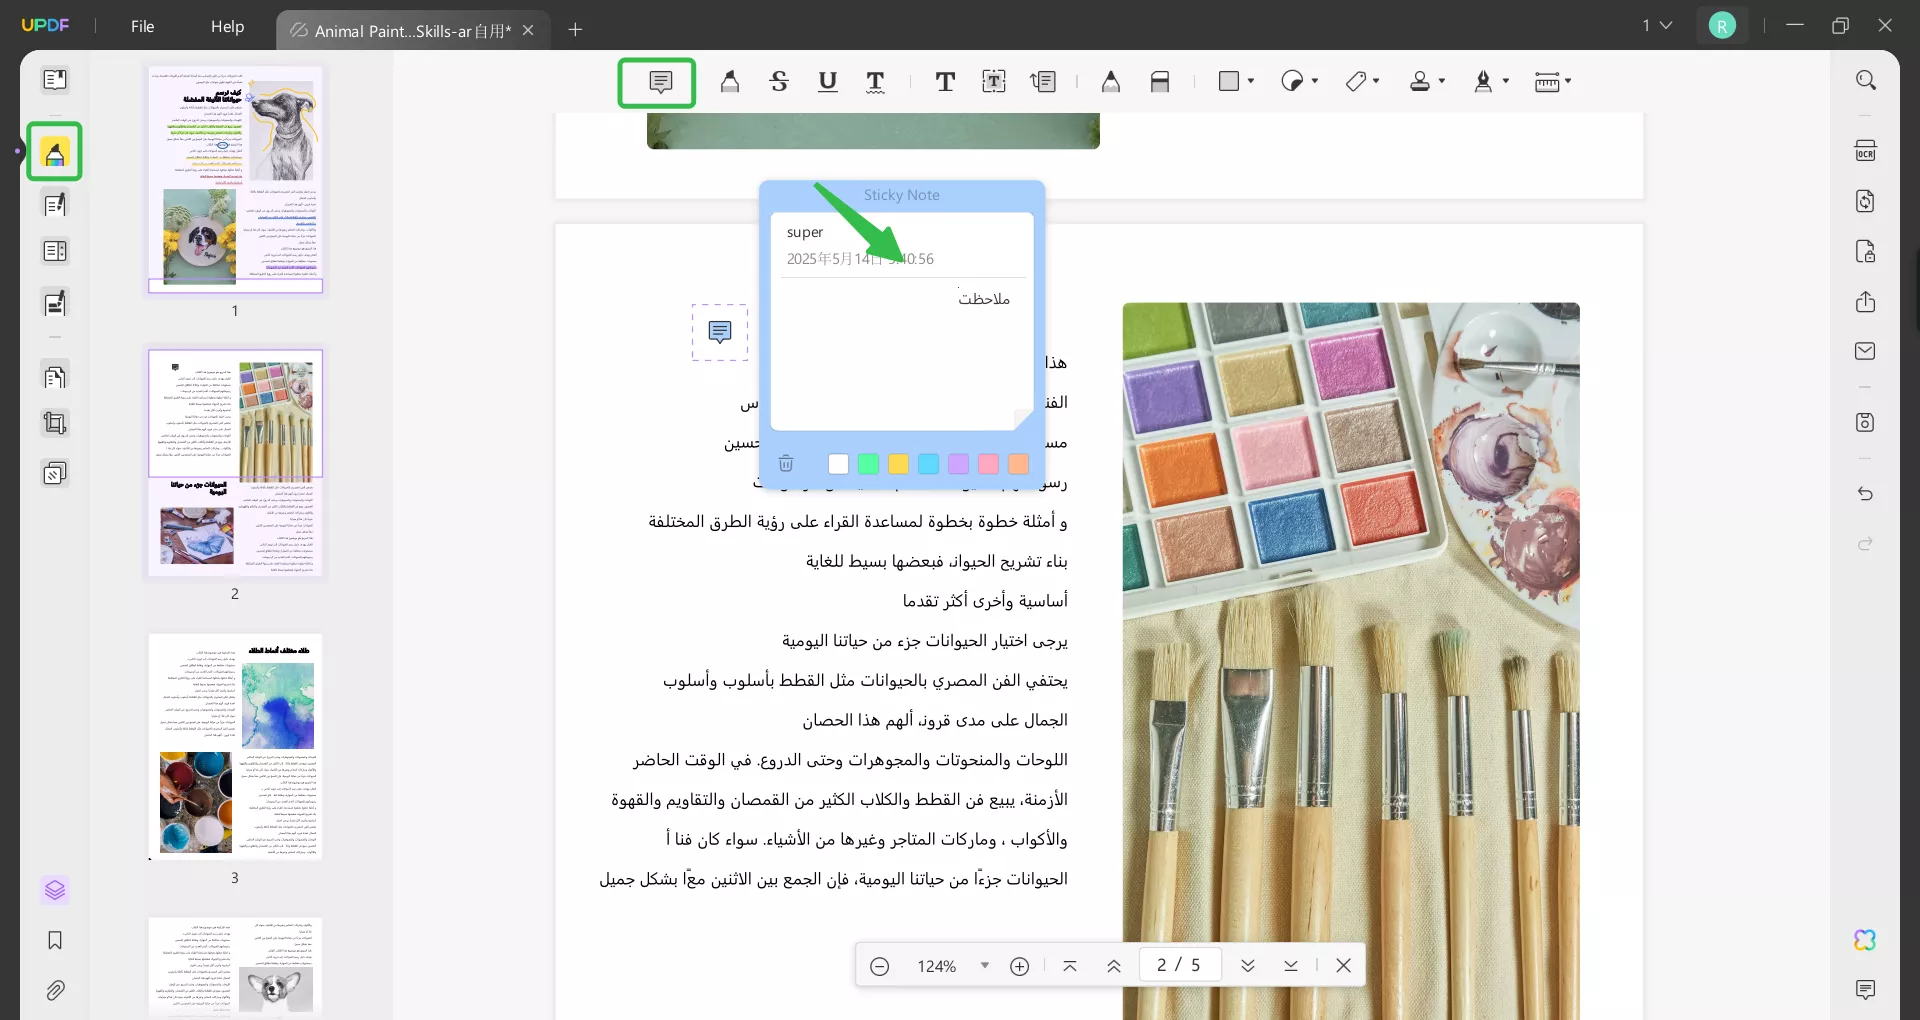Image resolution: width=1920 pixels, height=1020 pixels.
Task: Switch to the Animal Paint Skills document tab
Action: tap(400, 30)
